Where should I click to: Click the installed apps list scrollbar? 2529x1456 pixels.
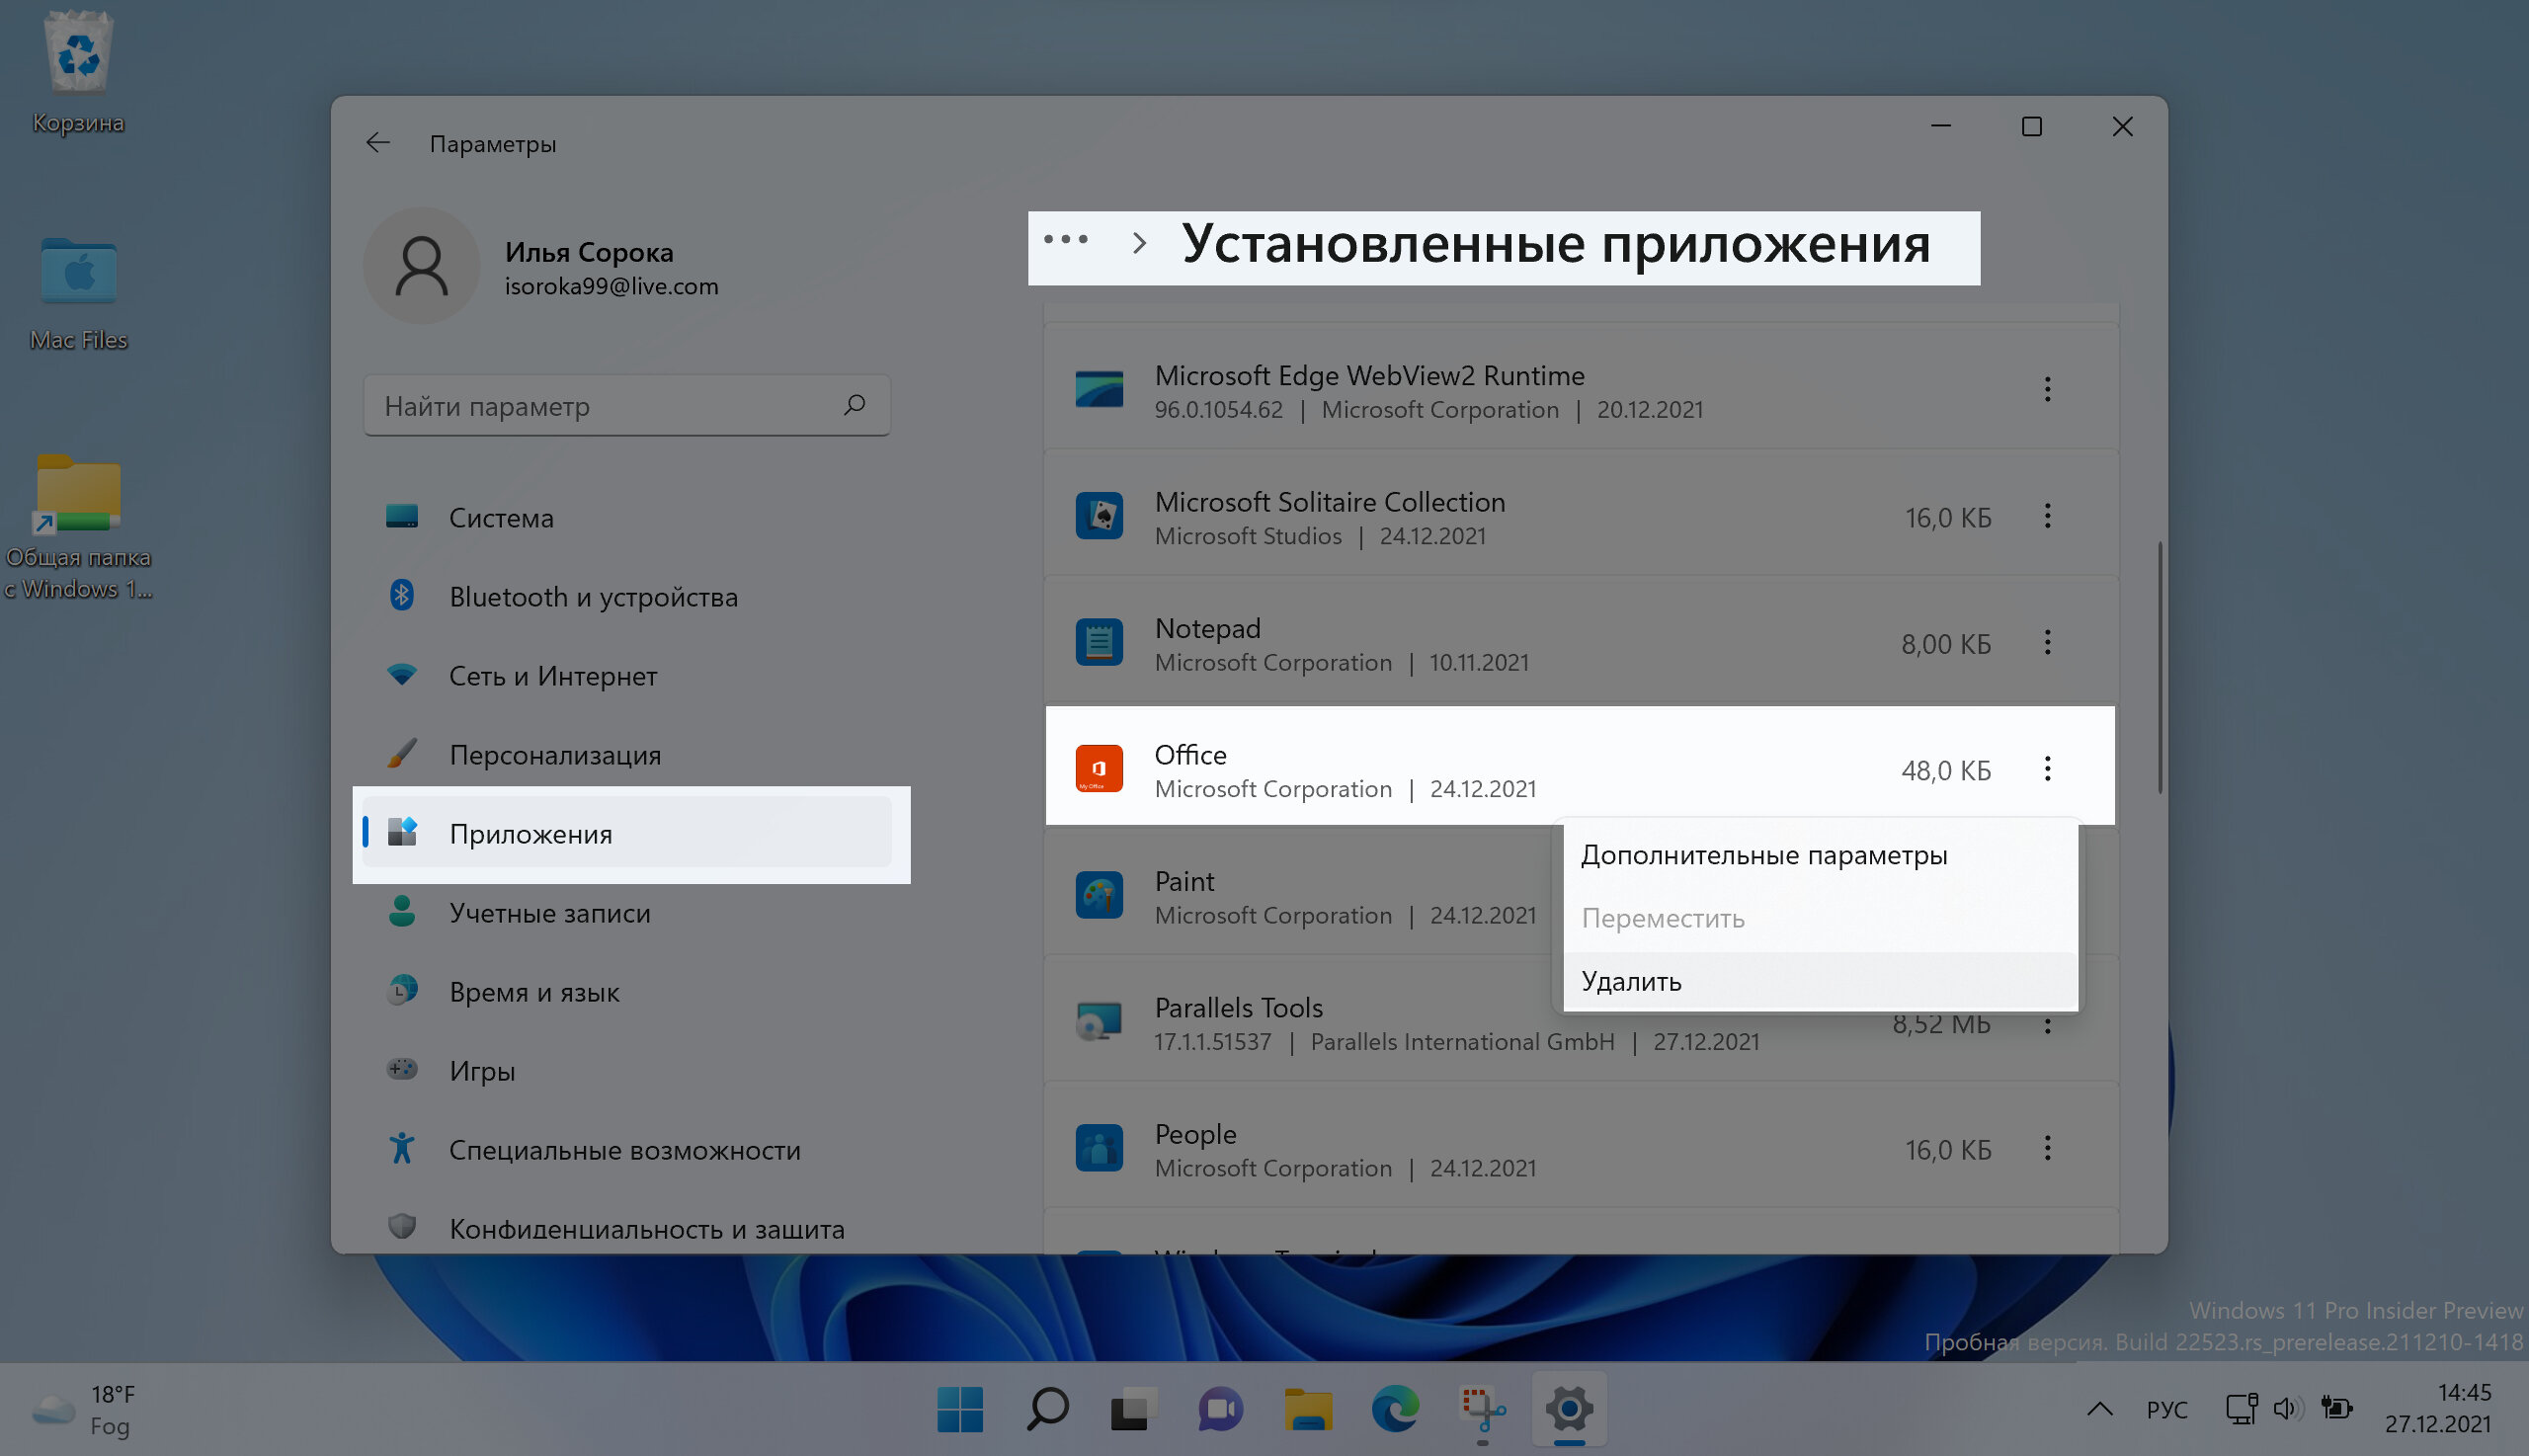coord(2160,668)
